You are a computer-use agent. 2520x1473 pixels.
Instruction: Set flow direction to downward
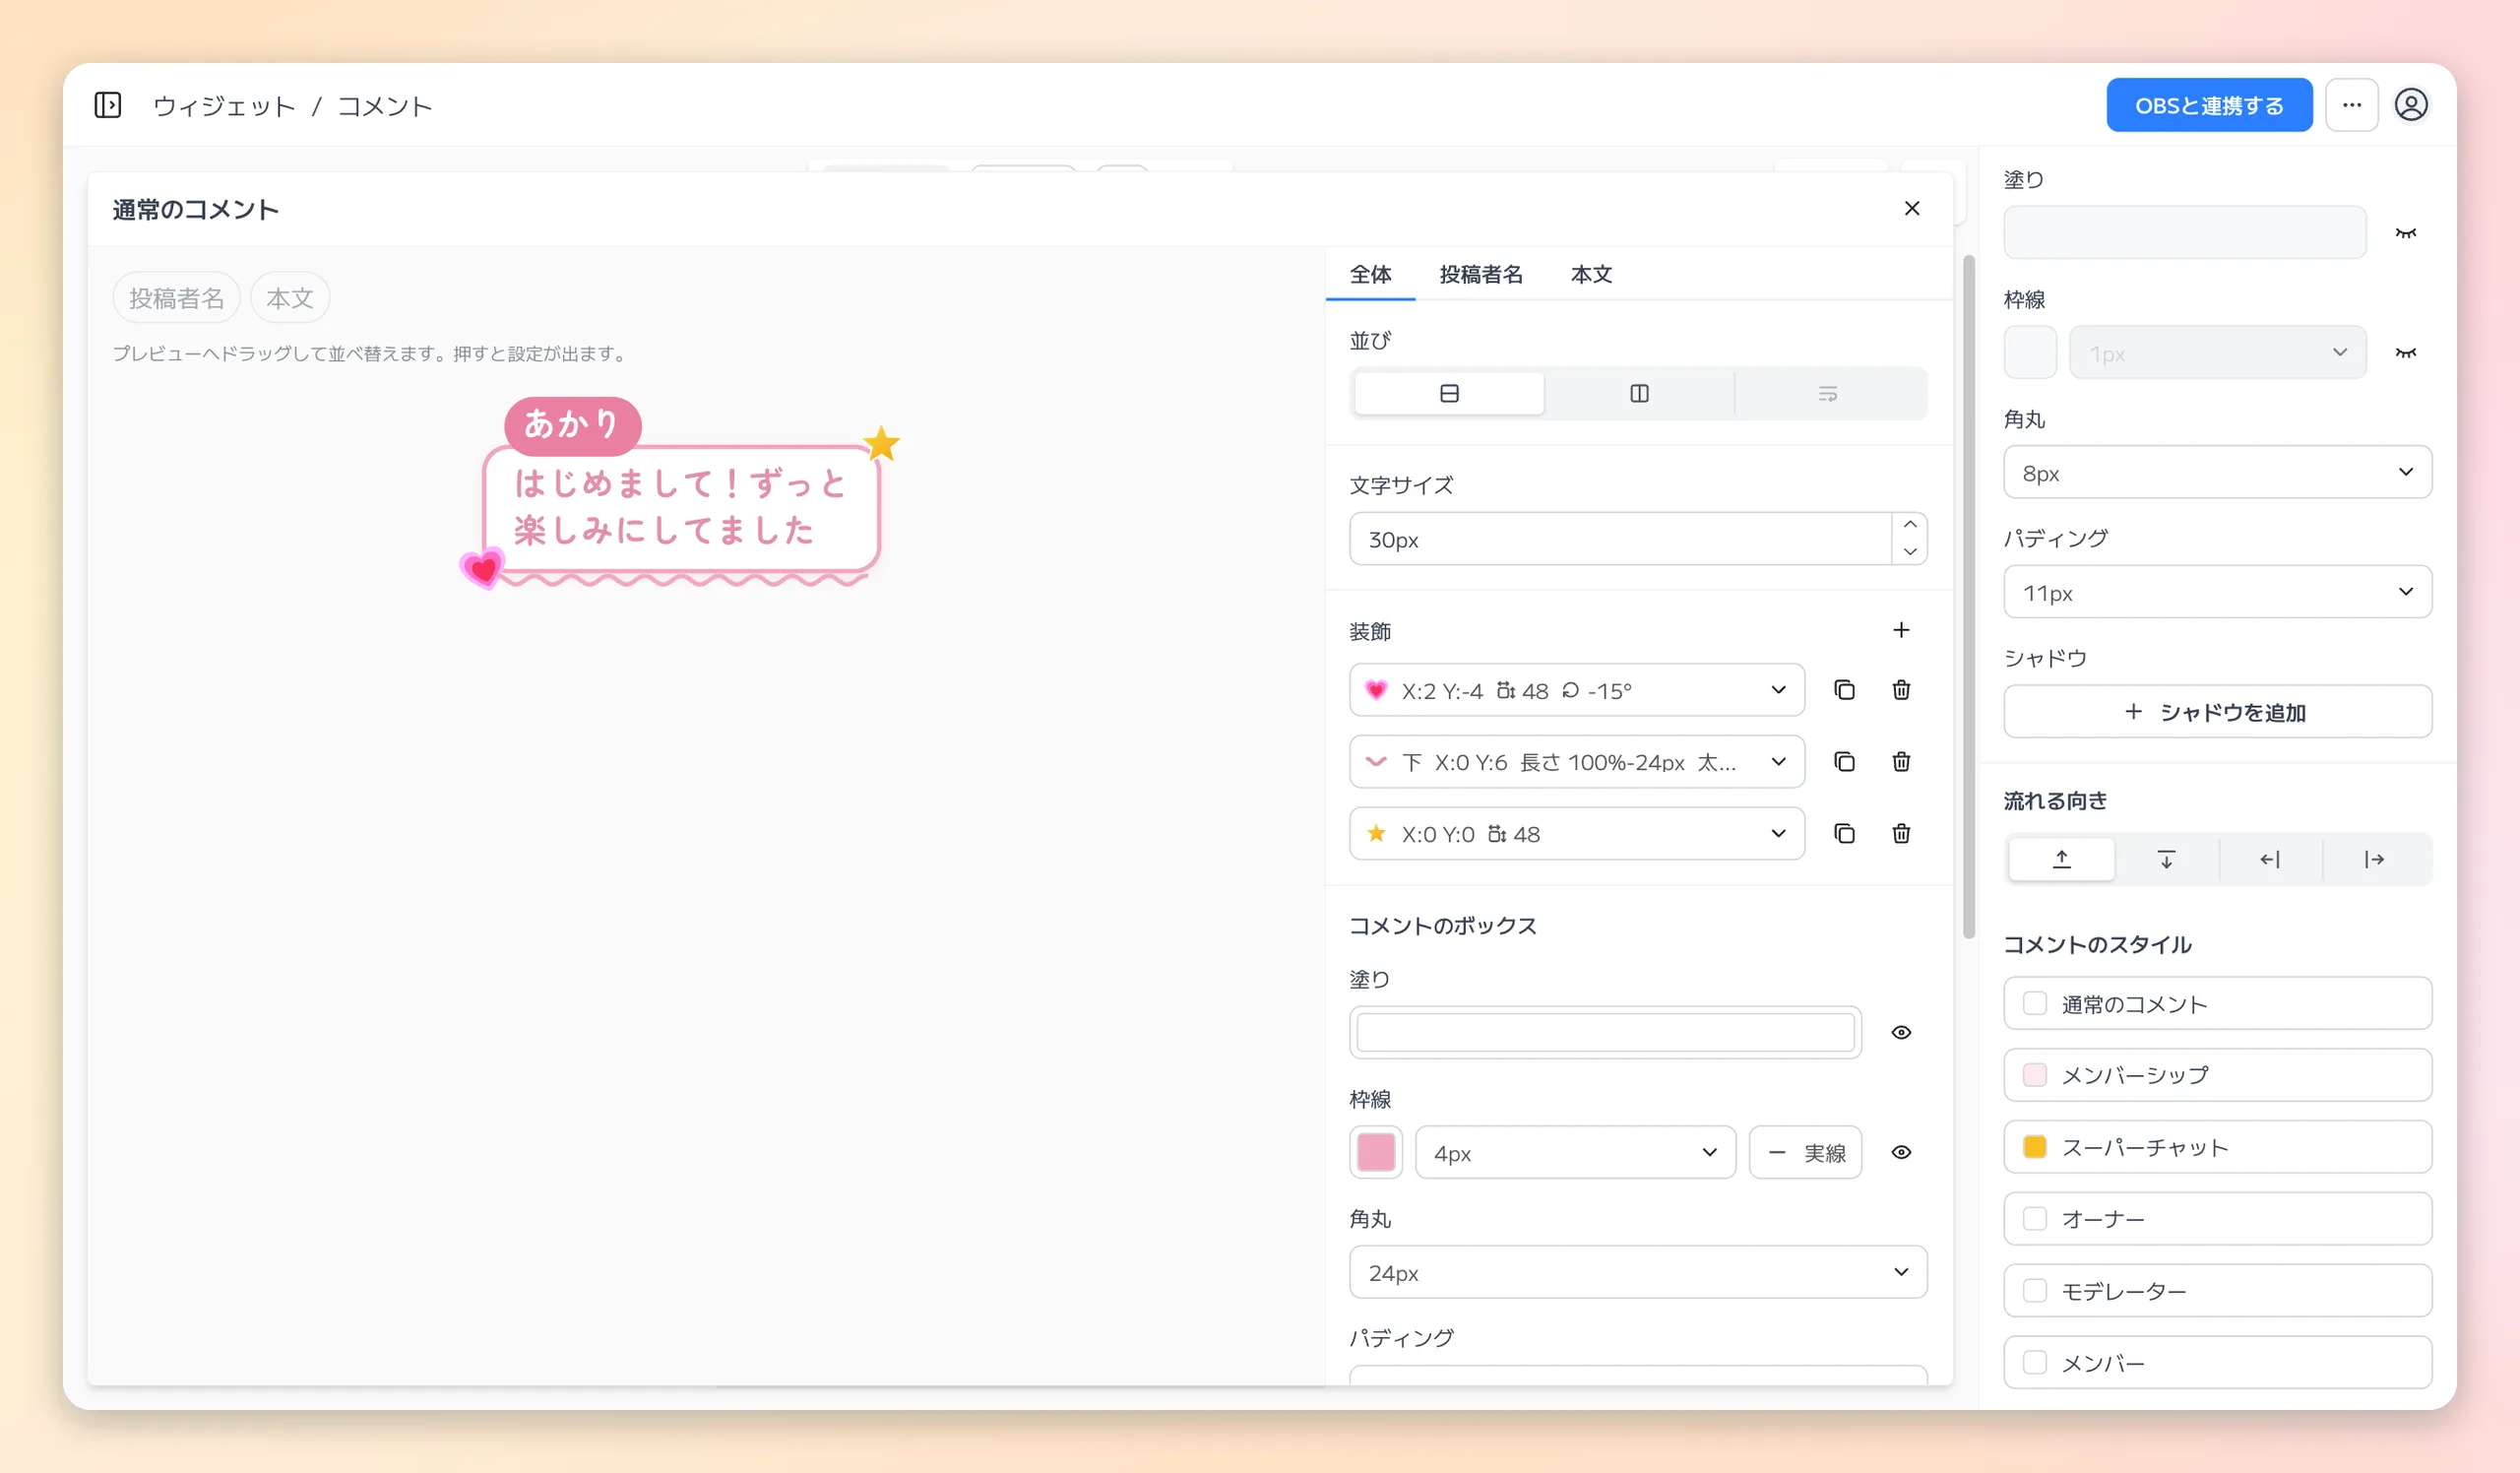(2166, 859)
